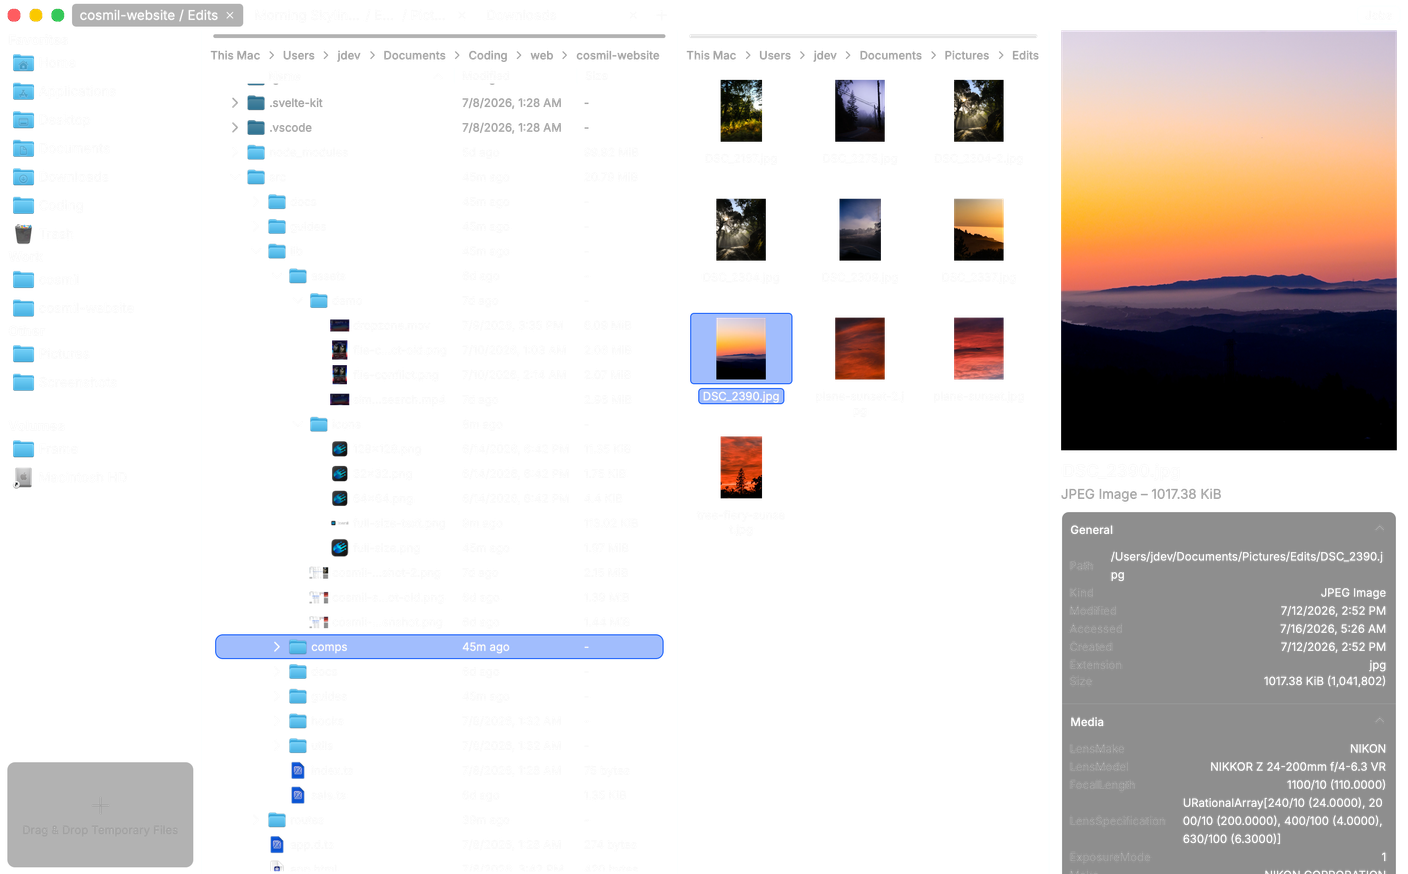Screen dimensions: 1408x874
Task: Select the node_modules folder icon
Action: click(x=256, y=152)
